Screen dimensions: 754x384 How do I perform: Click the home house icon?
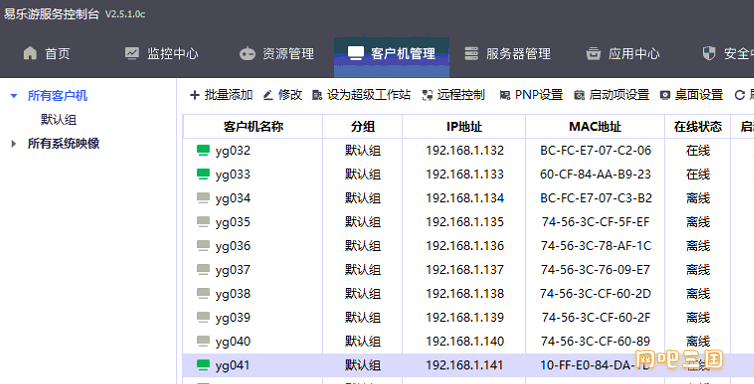coord(30,53)
